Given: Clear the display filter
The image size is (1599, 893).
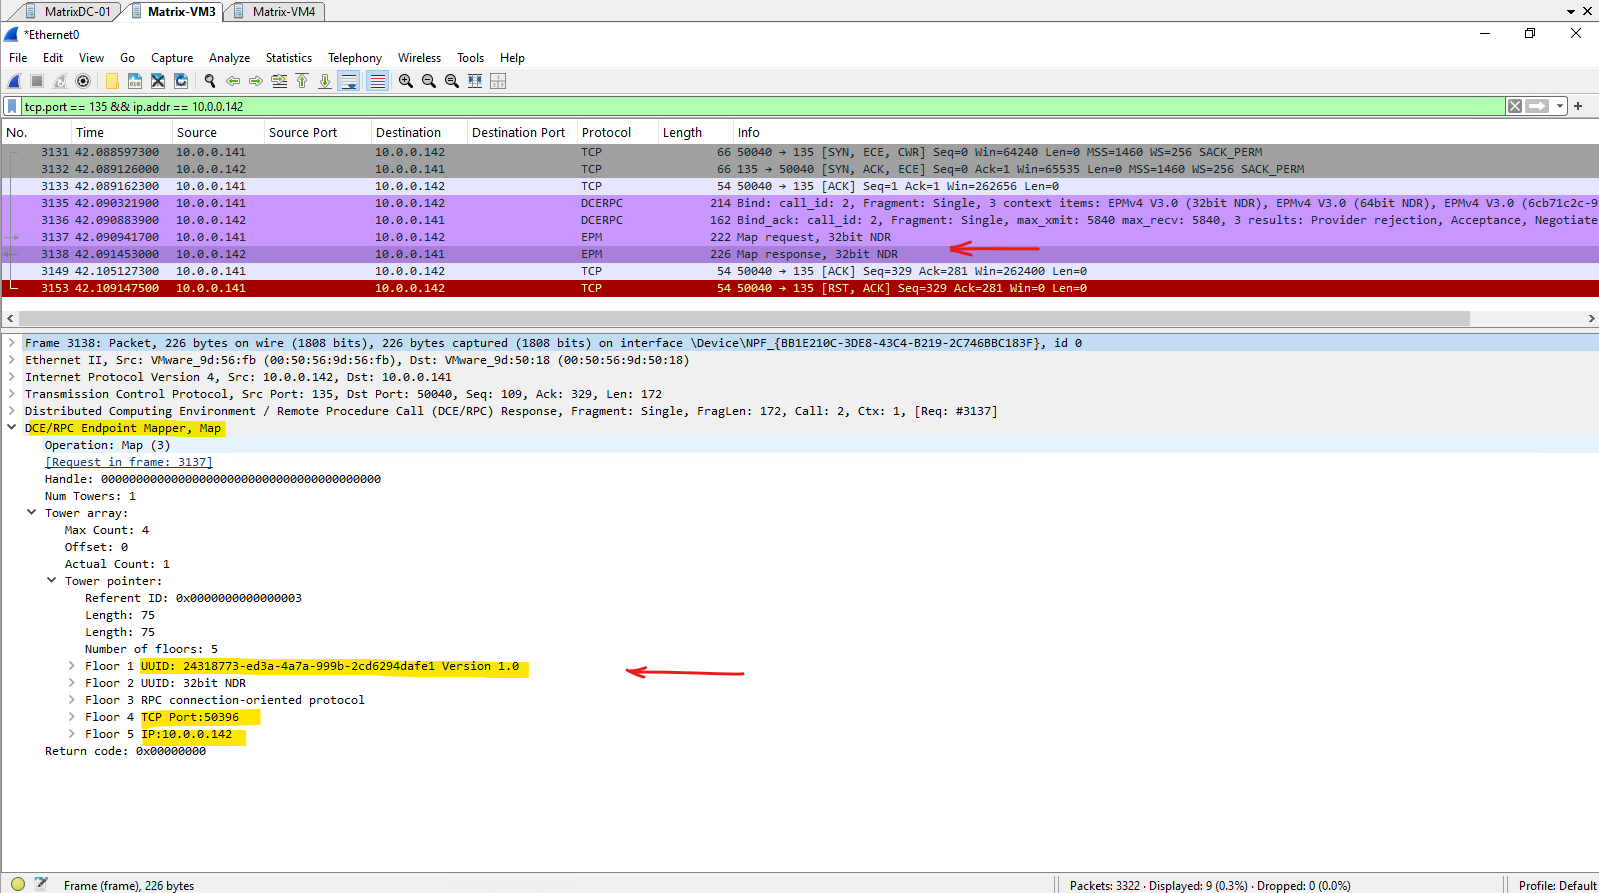Looking at the screenshot, I should [1515, 106].
